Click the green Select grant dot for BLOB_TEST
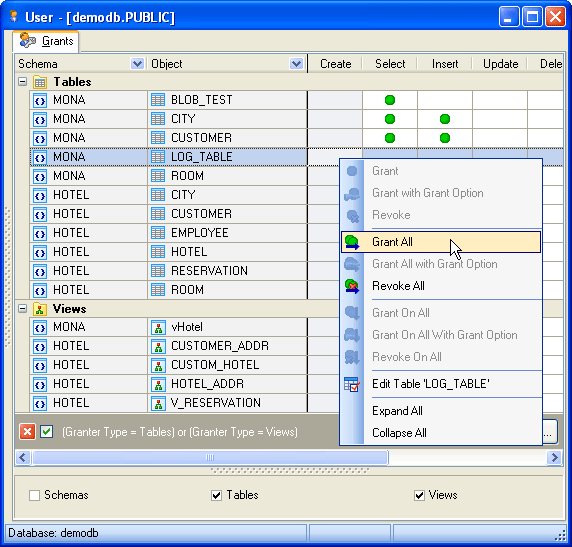The height and width of the screenshot is (547, 572). pyautogui.click(x=390, y=100)
